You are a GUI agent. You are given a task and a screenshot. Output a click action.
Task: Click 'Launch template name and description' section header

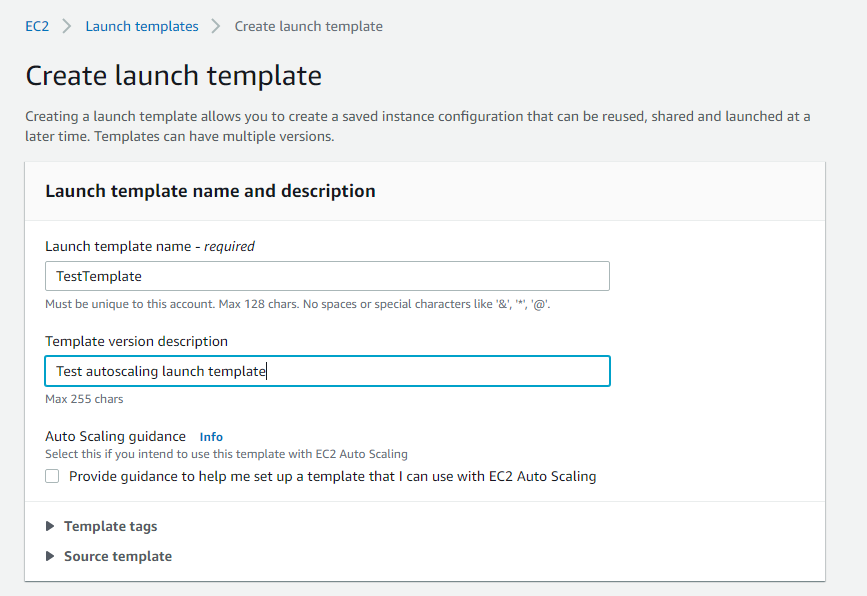[210, 191]
